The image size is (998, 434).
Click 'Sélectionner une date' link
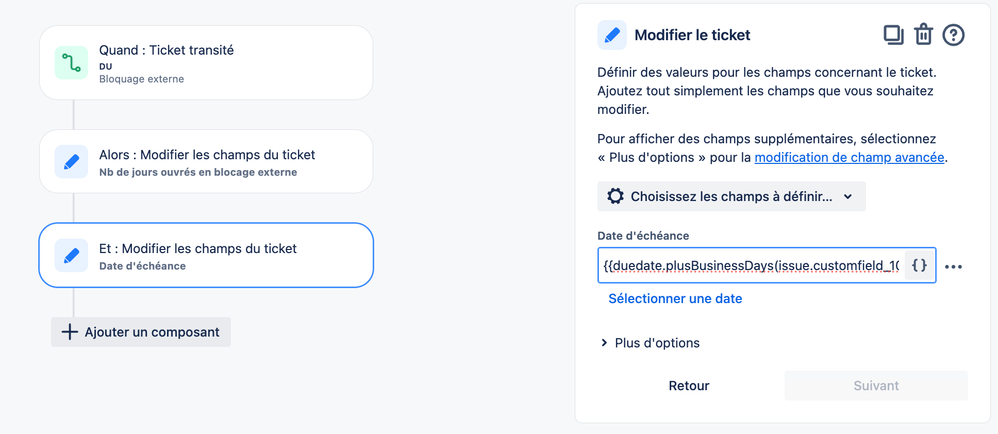(675, 298)
